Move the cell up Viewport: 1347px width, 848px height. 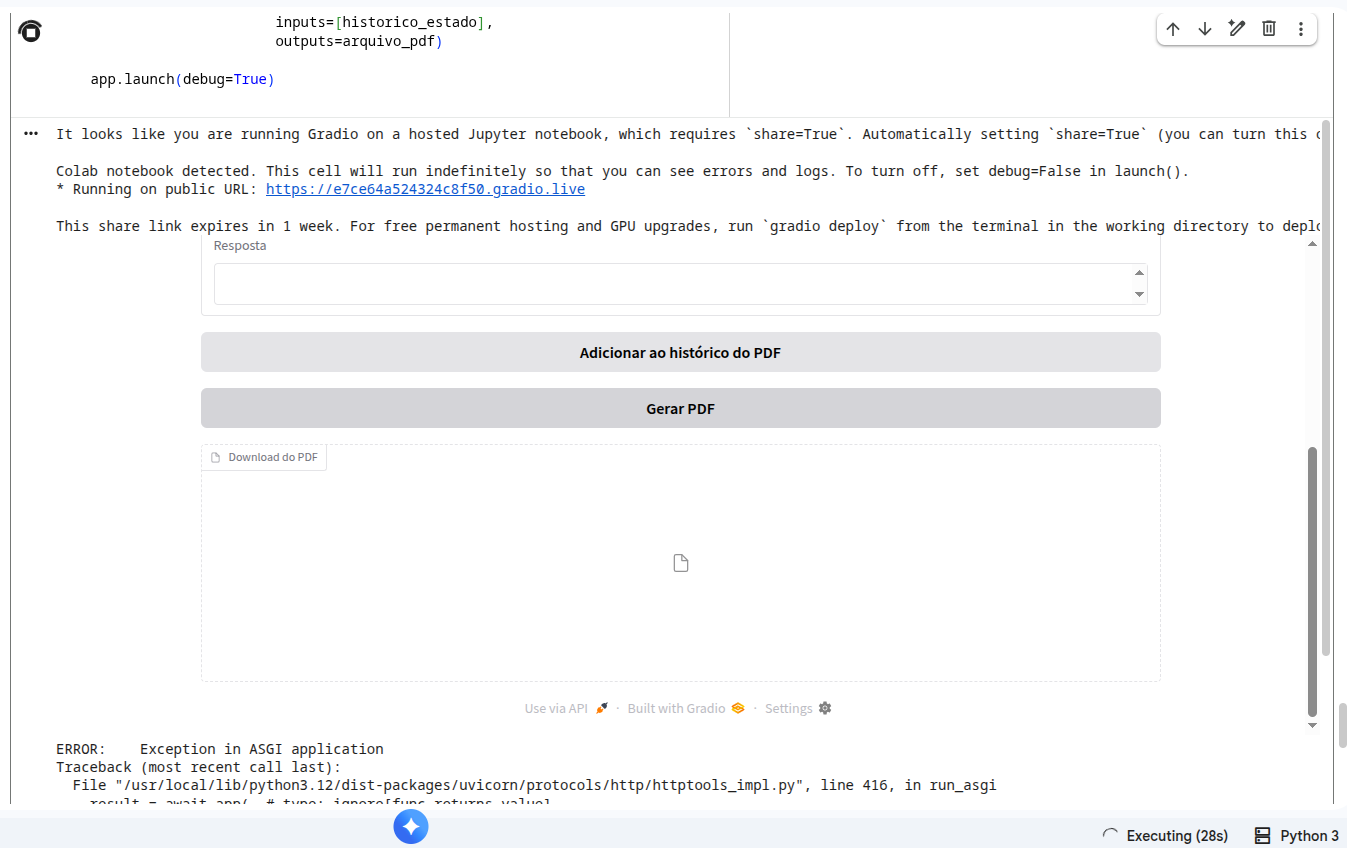click(1173, 29)
